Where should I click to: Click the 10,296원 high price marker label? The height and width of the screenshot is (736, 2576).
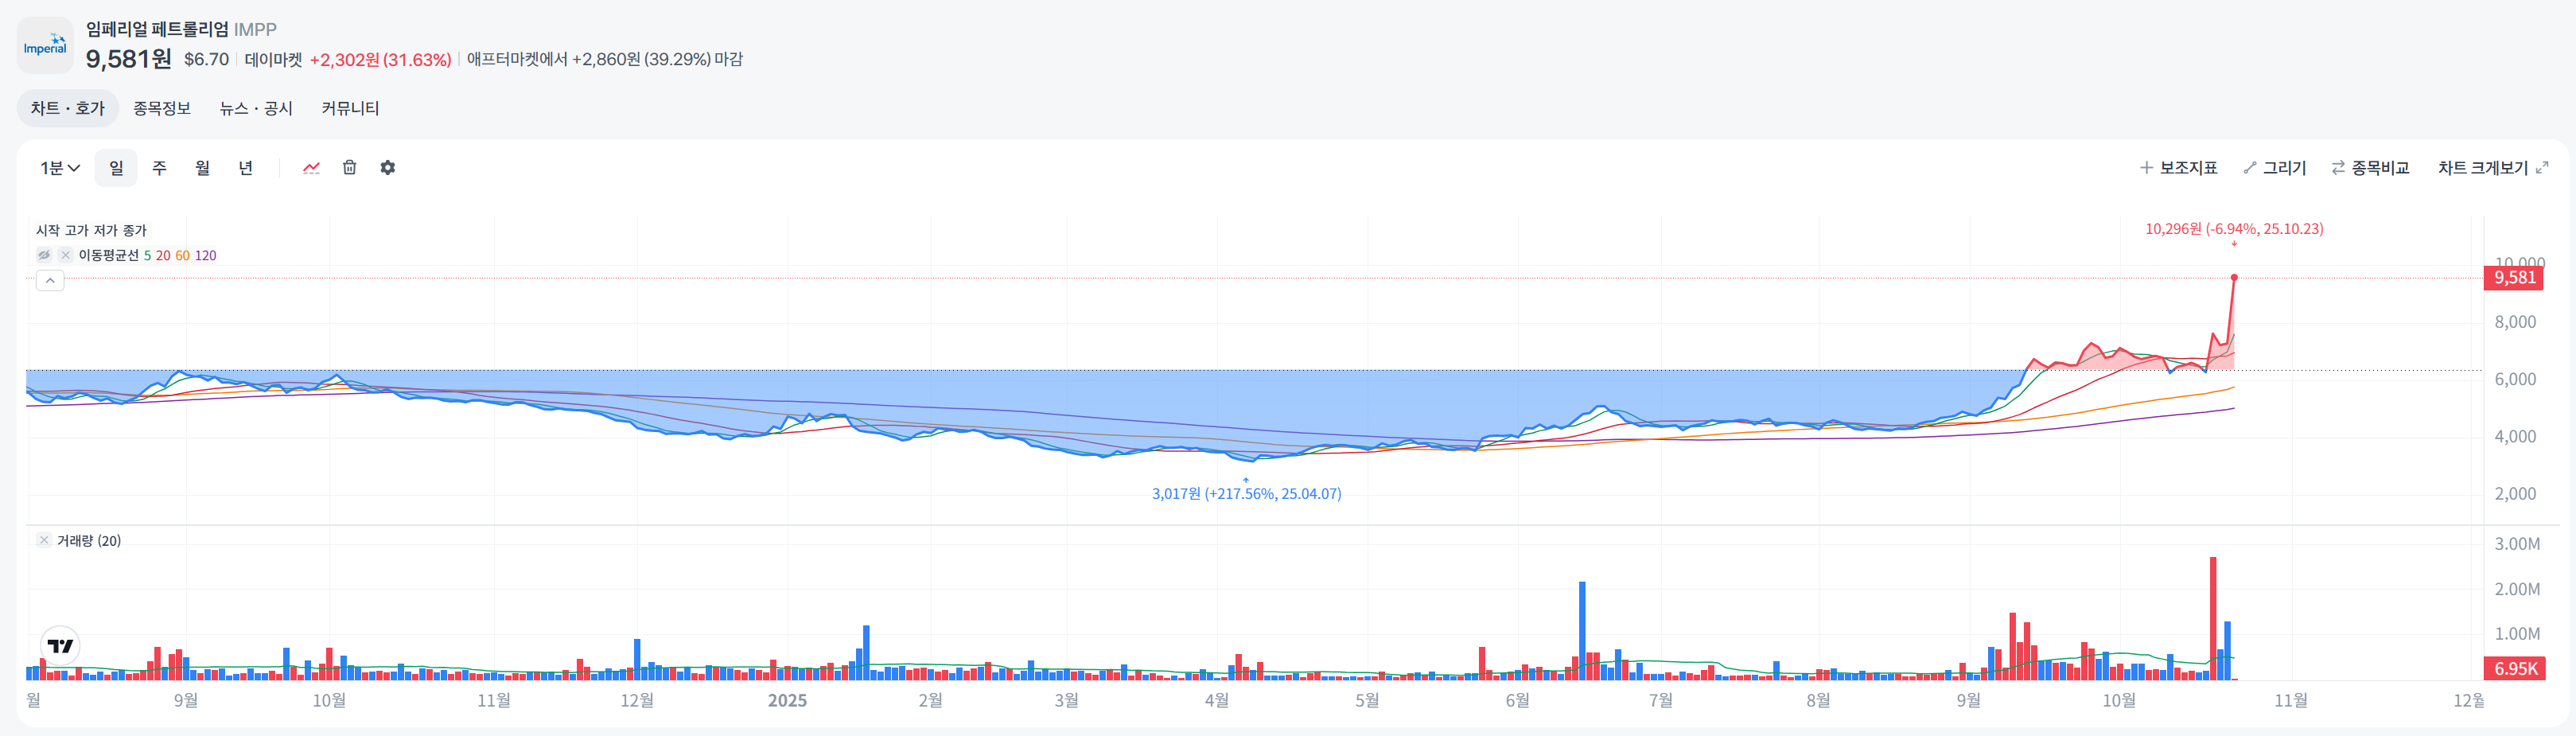tap(2234, 229)
